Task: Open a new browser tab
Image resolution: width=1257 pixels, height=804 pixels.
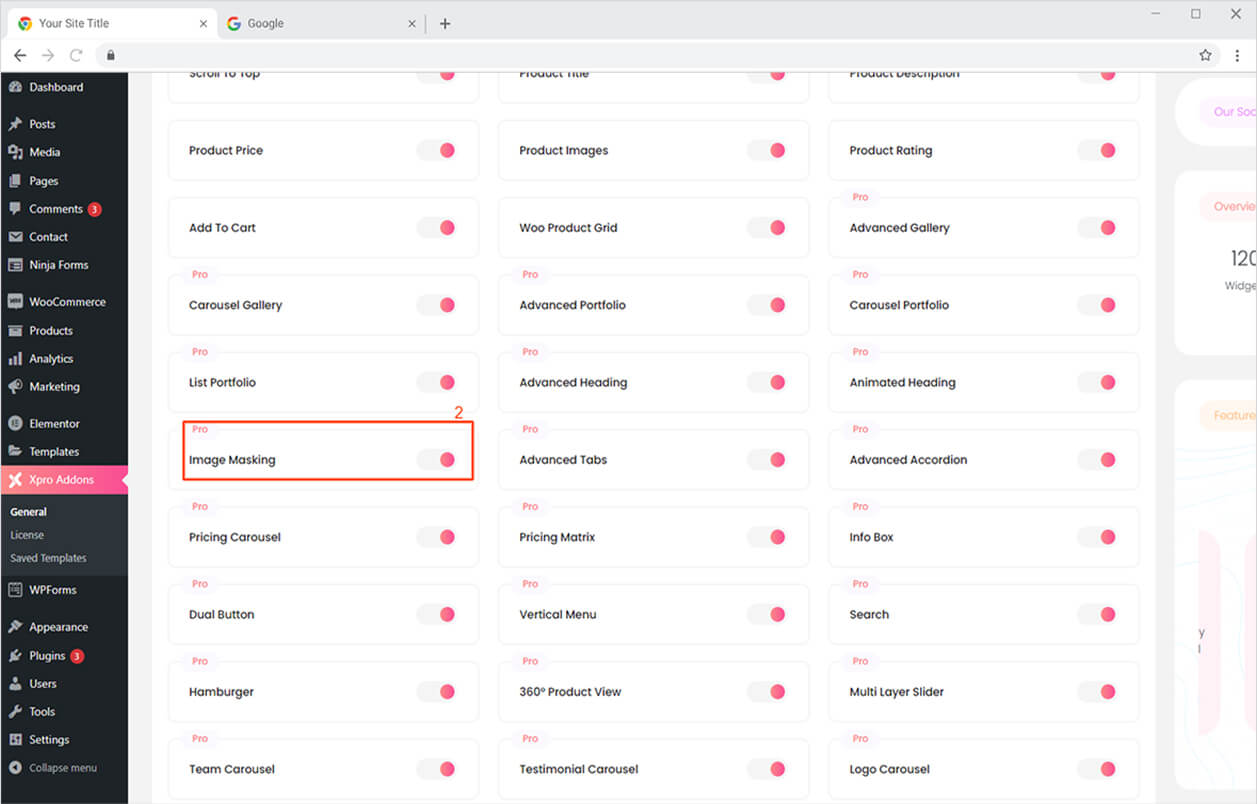Action: (445, 23)
